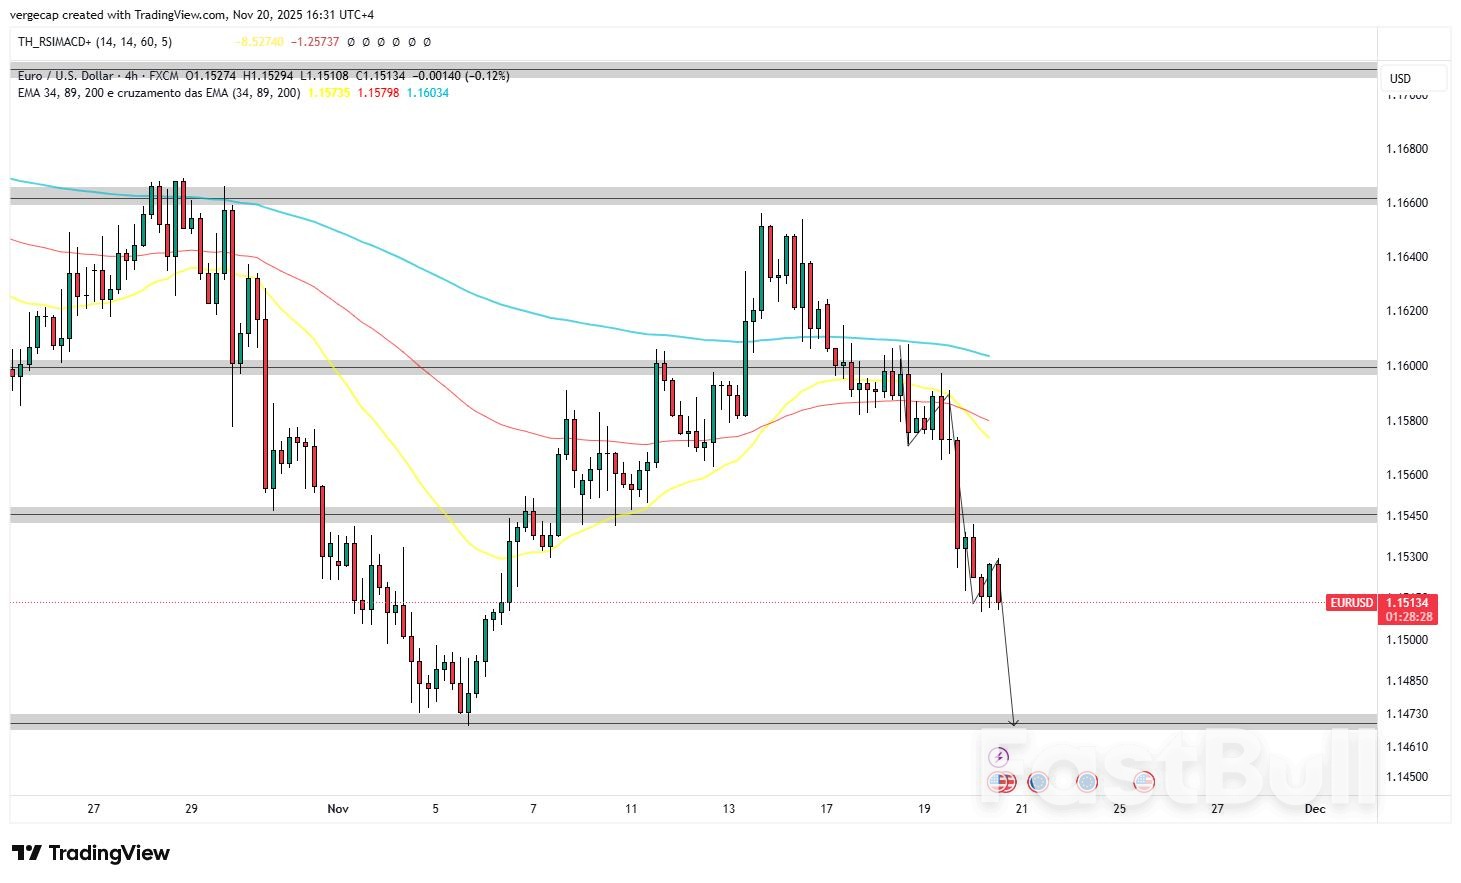Screen dimensions: 1461x883
Task: Click the overlapping US-UK flags economic event icon
Action: click(x=1002, y=783)
